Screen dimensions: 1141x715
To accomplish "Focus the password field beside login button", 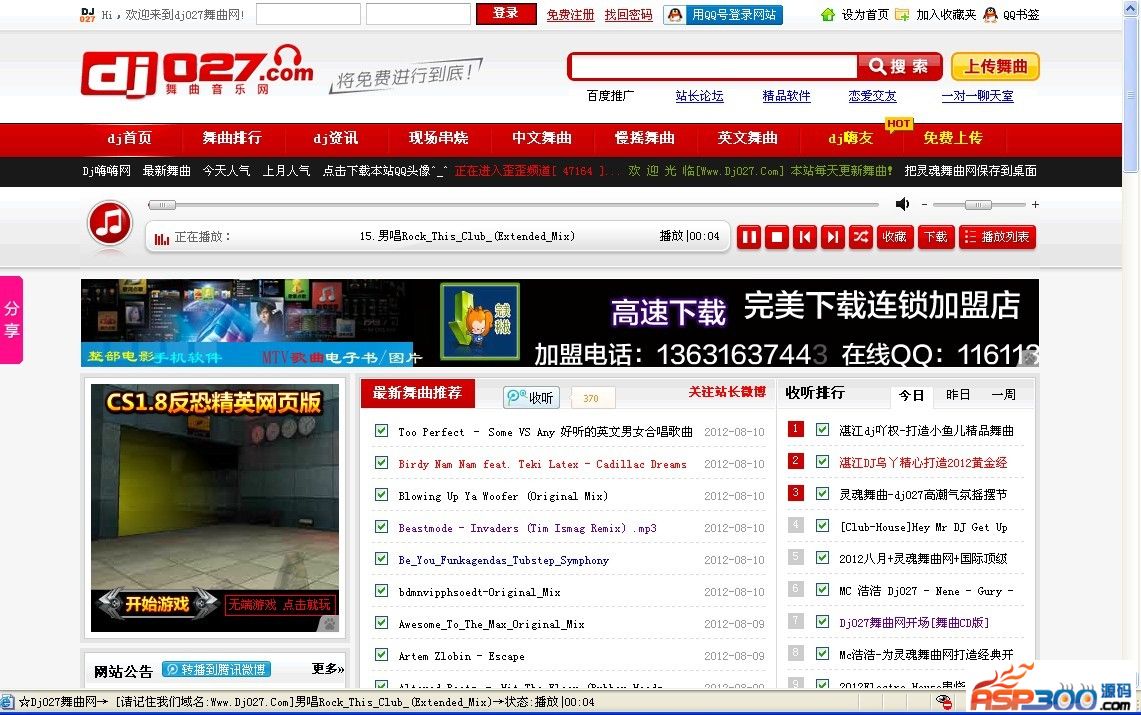I will coord(418,14).
